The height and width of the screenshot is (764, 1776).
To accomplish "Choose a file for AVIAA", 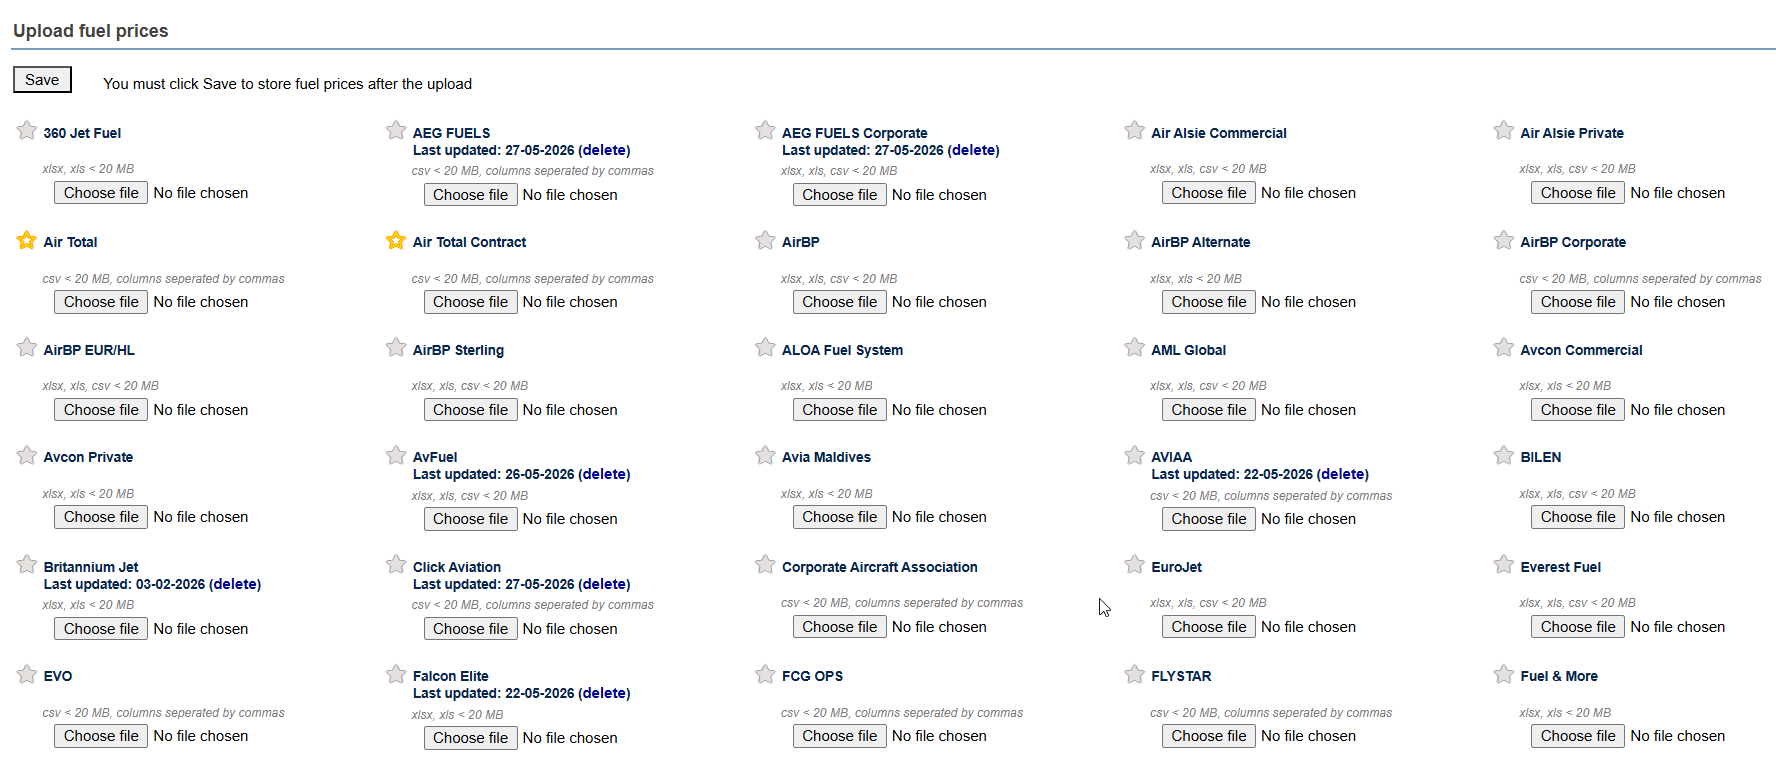I will [x=1209, y=519].
